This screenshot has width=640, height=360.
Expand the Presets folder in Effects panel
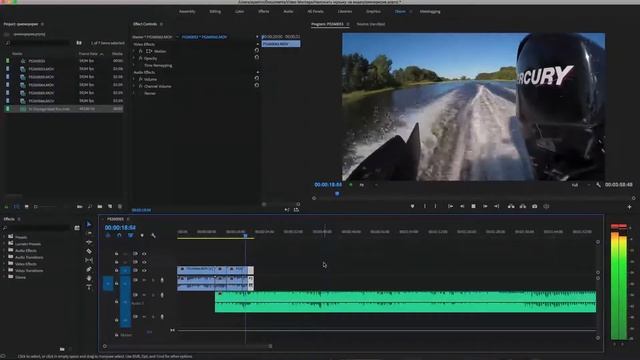click(4, 237)
